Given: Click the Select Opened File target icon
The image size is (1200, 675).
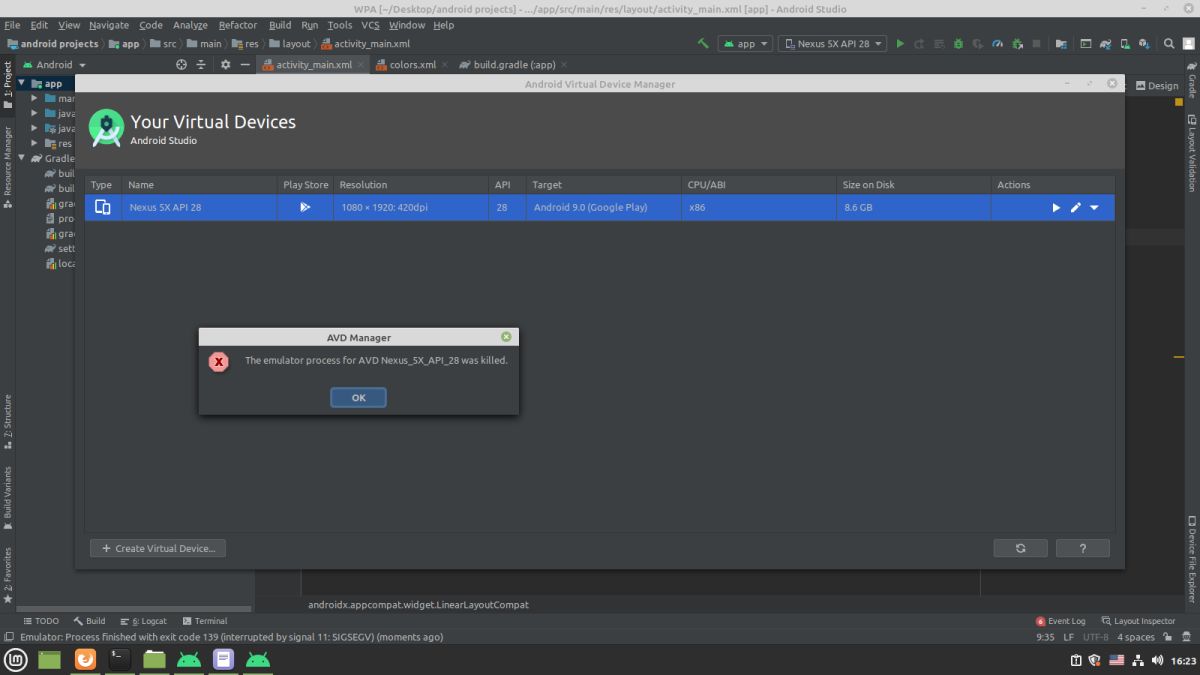Looking at the screenshot, I should click(x=181, y=64).
